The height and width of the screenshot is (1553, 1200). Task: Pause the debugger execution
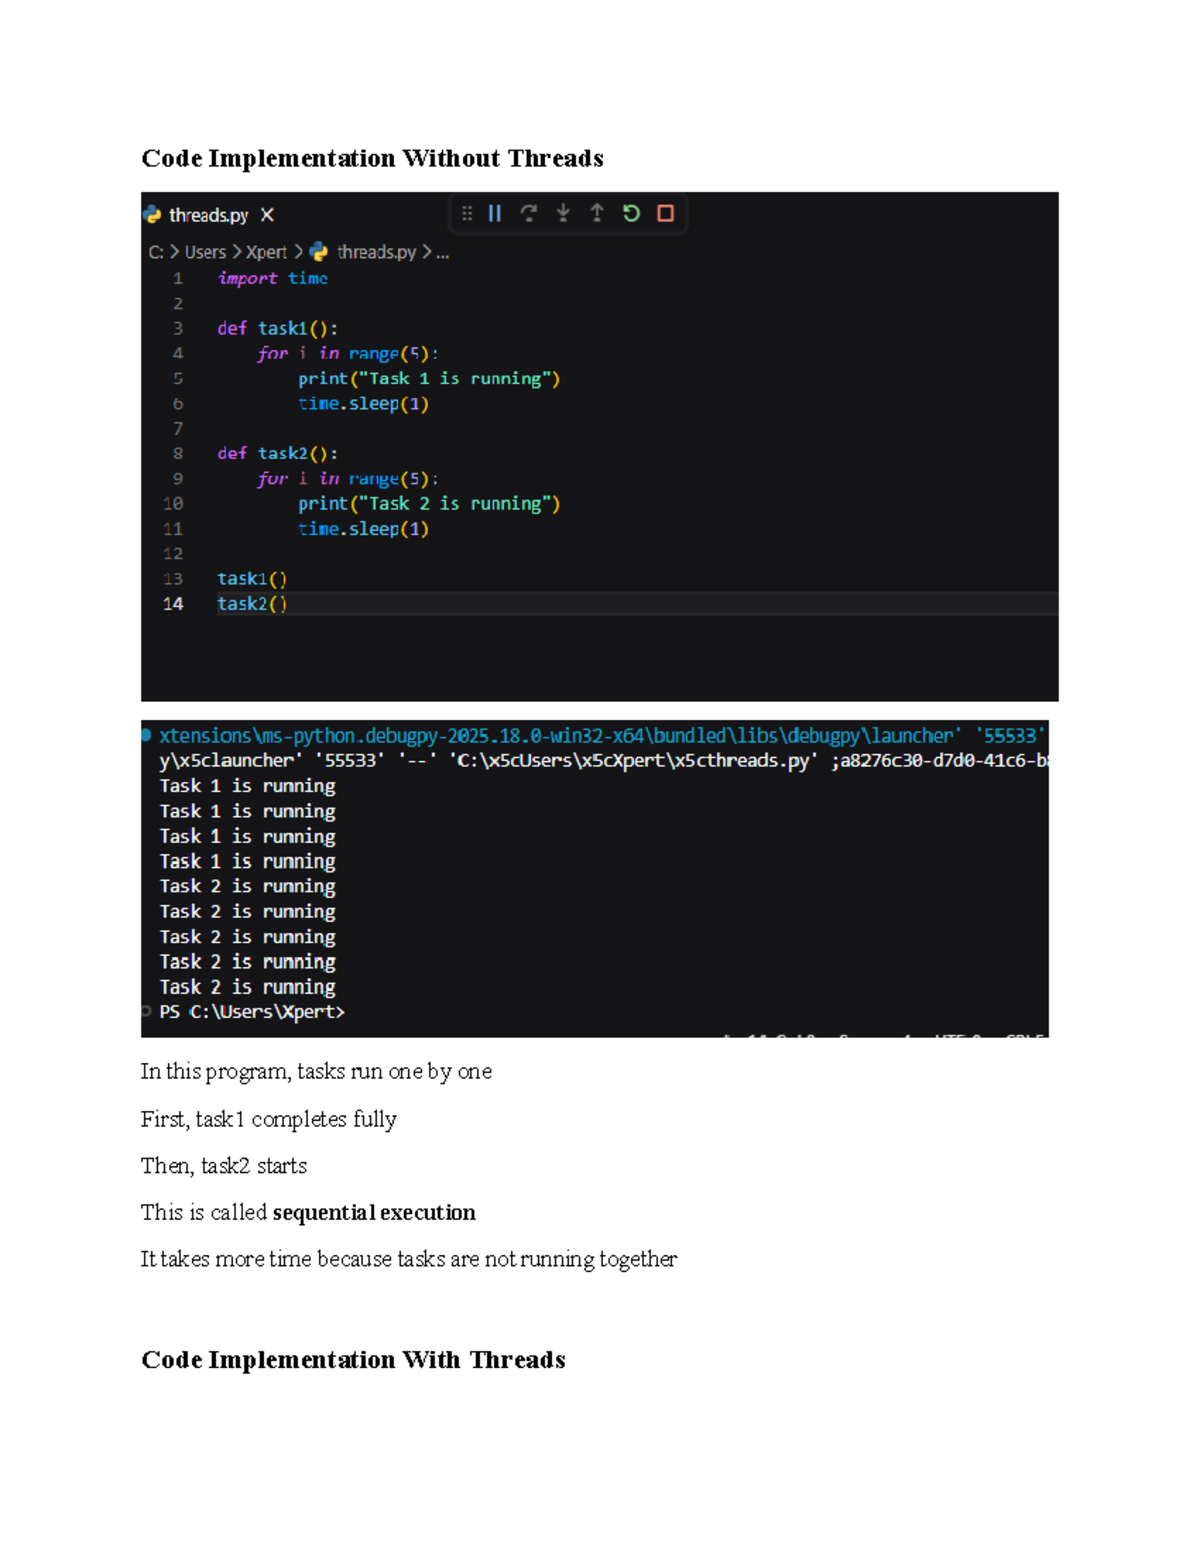click(495, 213)
